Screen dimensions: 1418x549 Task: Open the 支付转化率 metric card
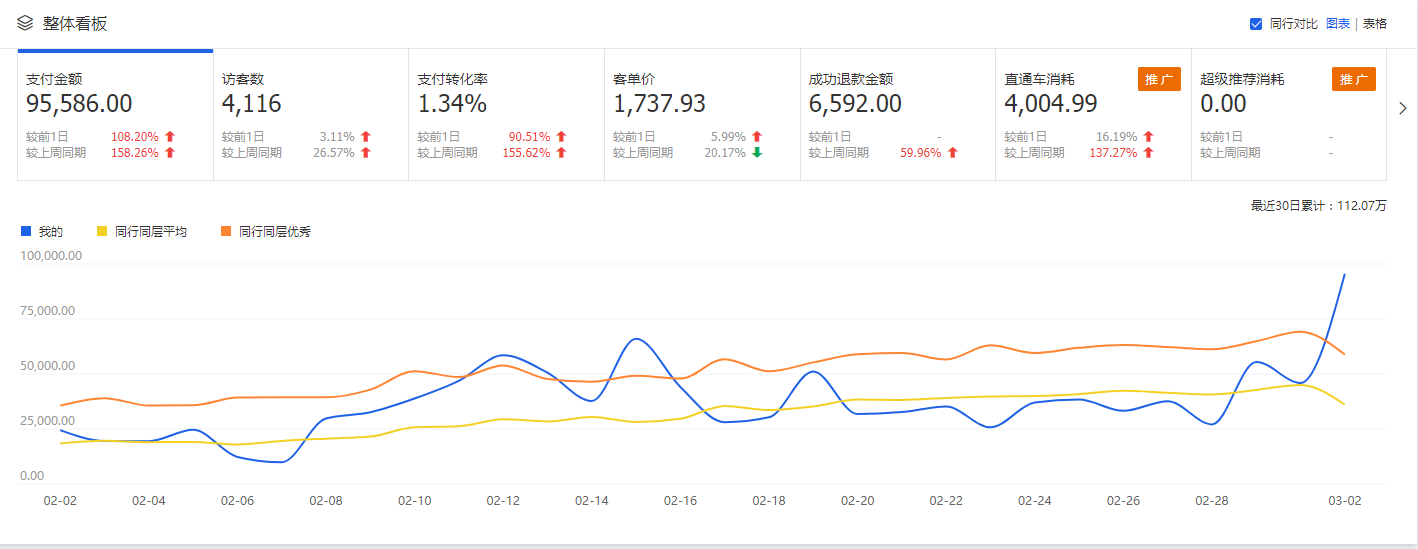(x=506, y=115)
